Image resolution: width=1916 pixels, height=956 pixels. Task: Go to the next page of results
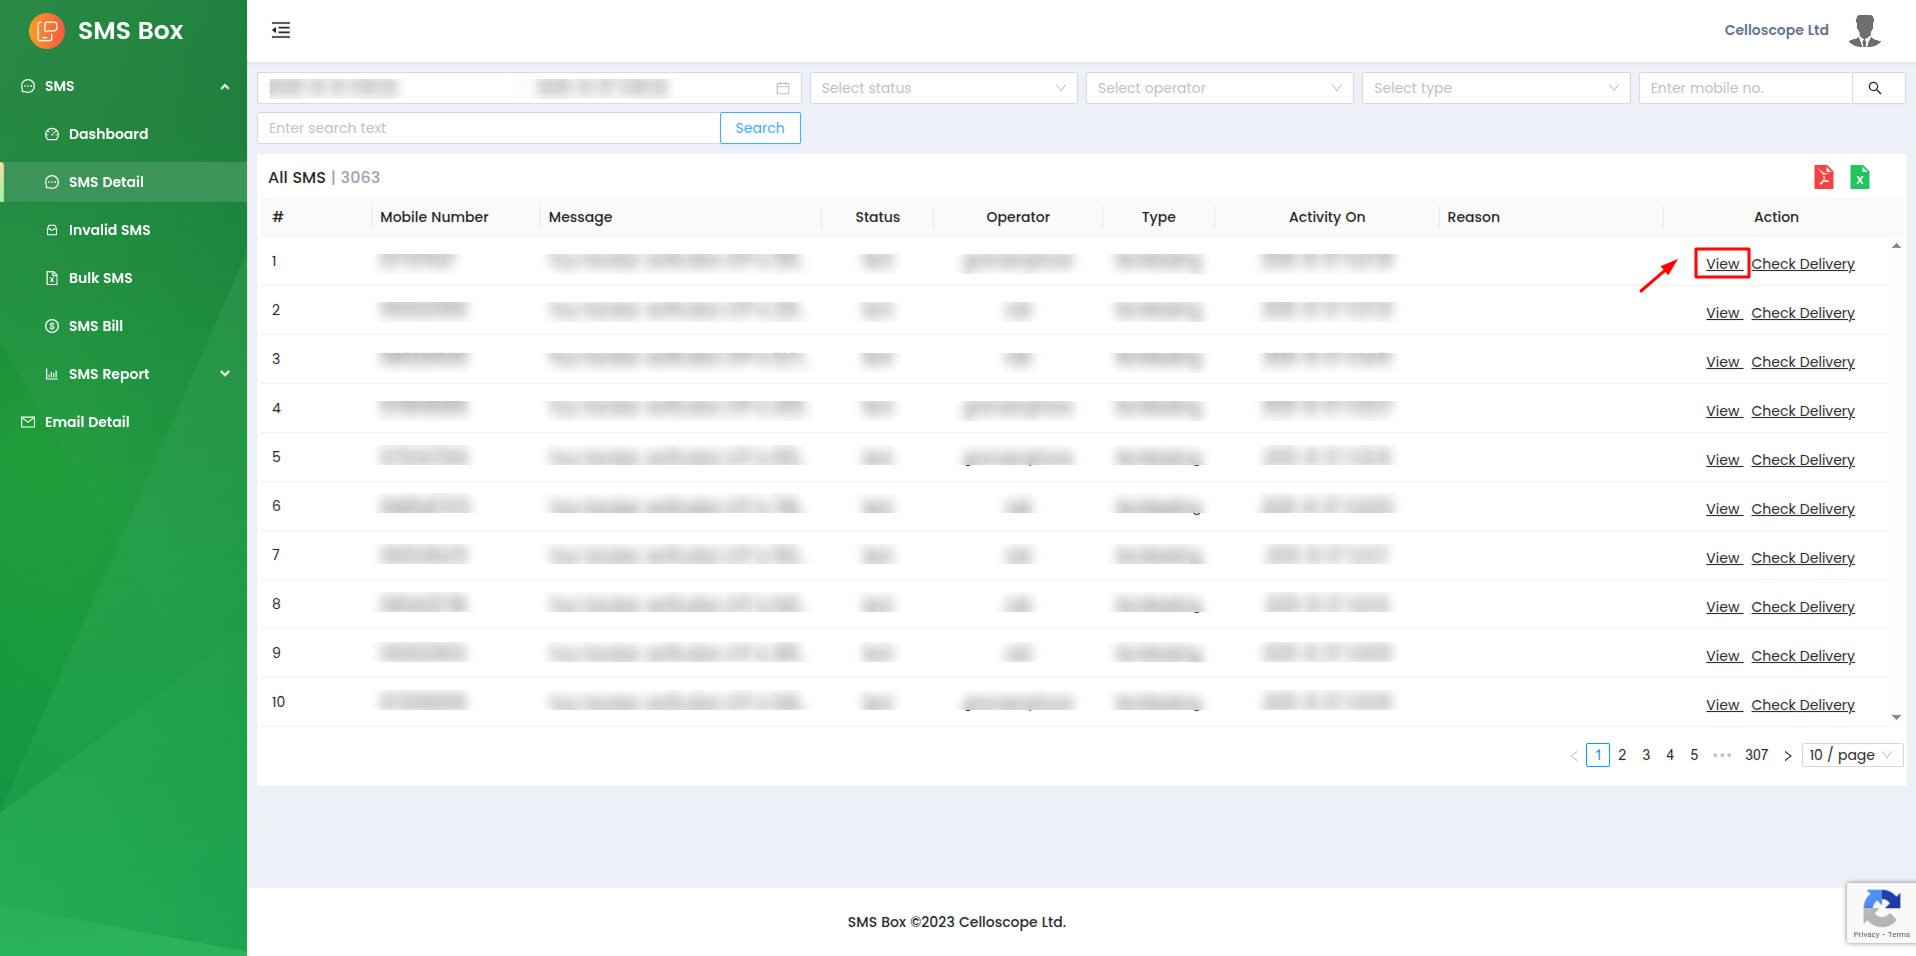tap(1787, 756)
